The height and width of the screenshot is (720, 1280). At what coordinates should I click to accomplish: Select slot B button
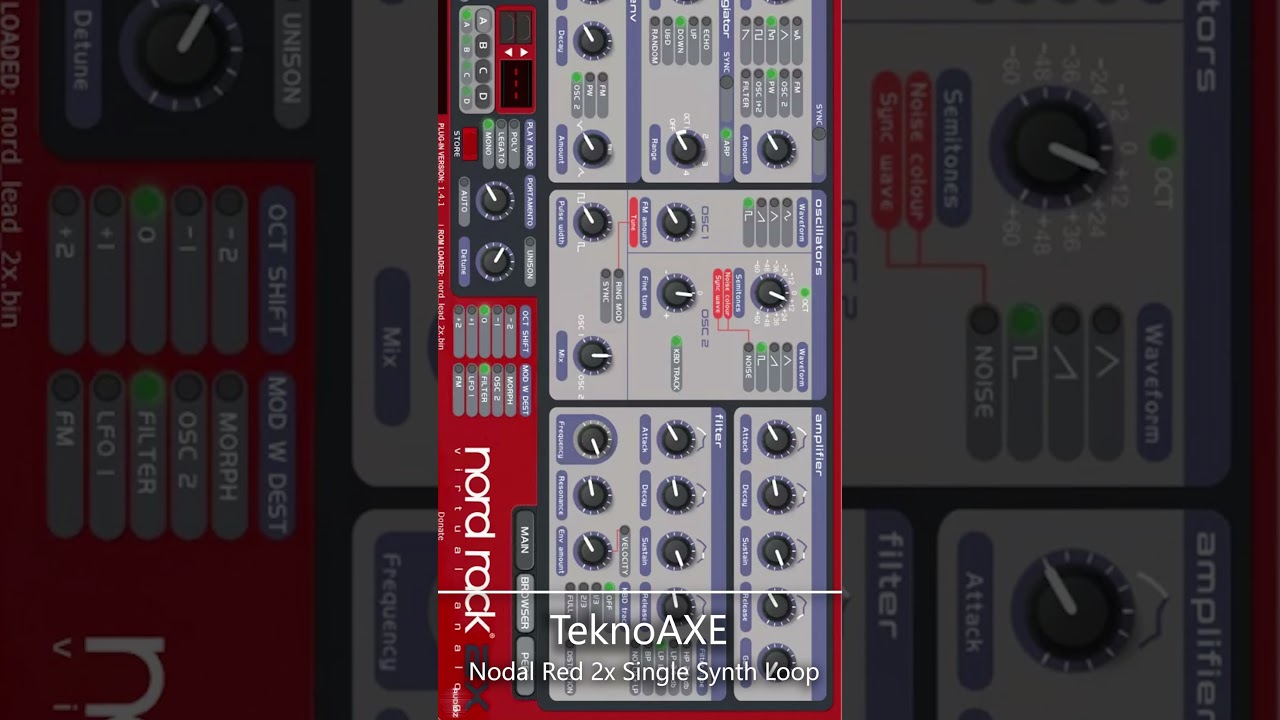[483, 45]
